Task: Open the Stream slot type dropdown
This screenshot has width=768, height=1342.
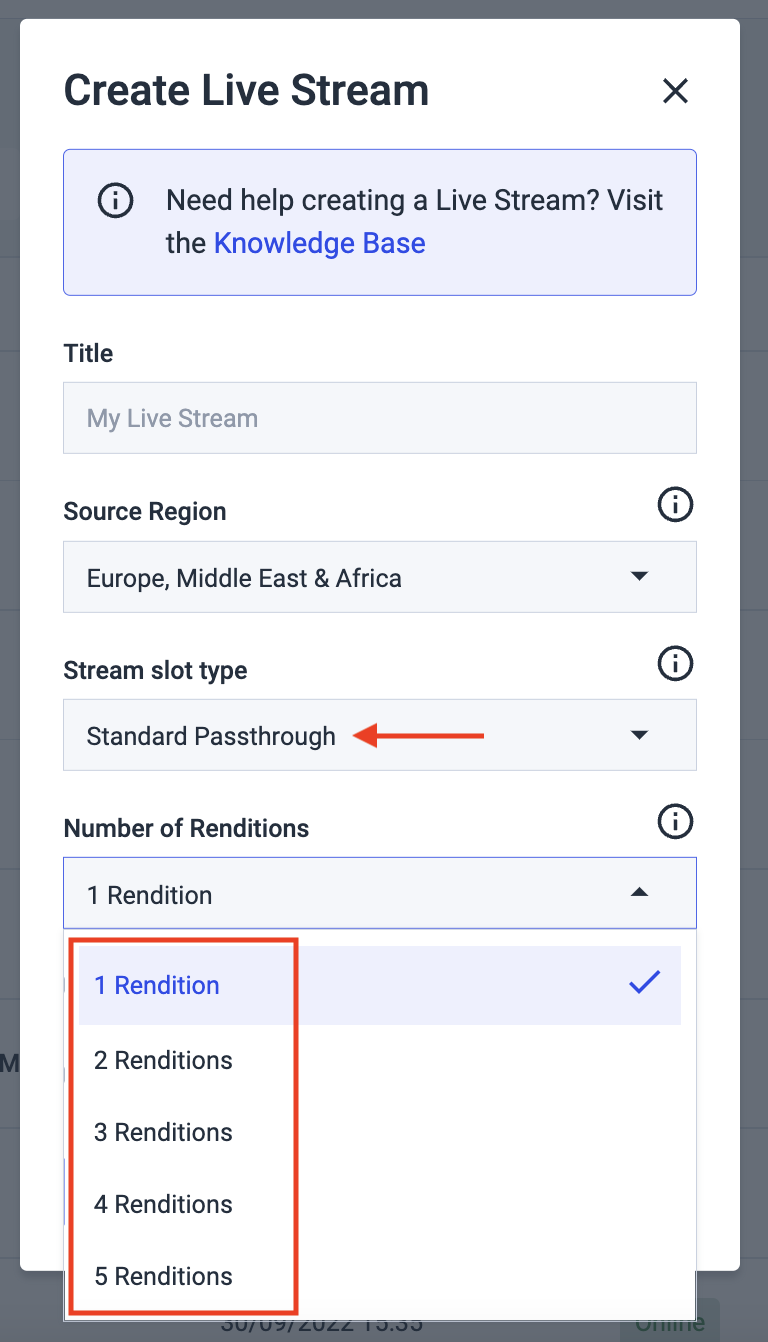Action: 380,735
